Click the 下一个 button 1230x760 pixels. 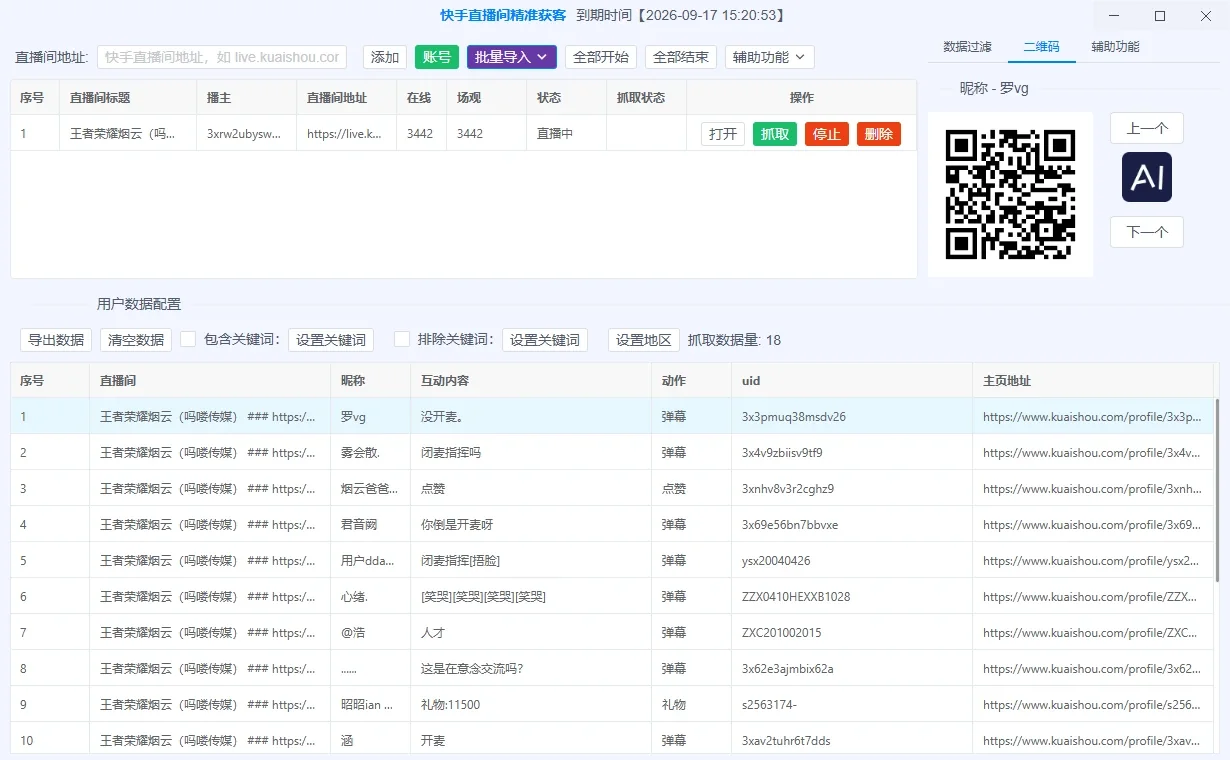coord(1147,232)
